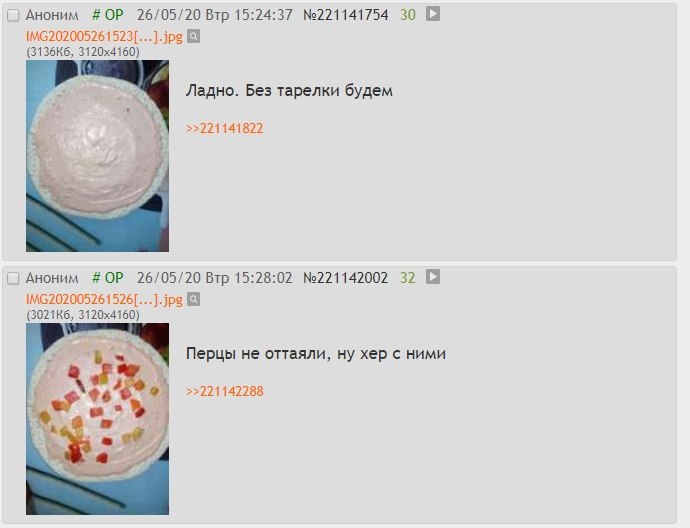
Task: Click the play arrow icon on post №221141754
Action: tap(433, 14)
